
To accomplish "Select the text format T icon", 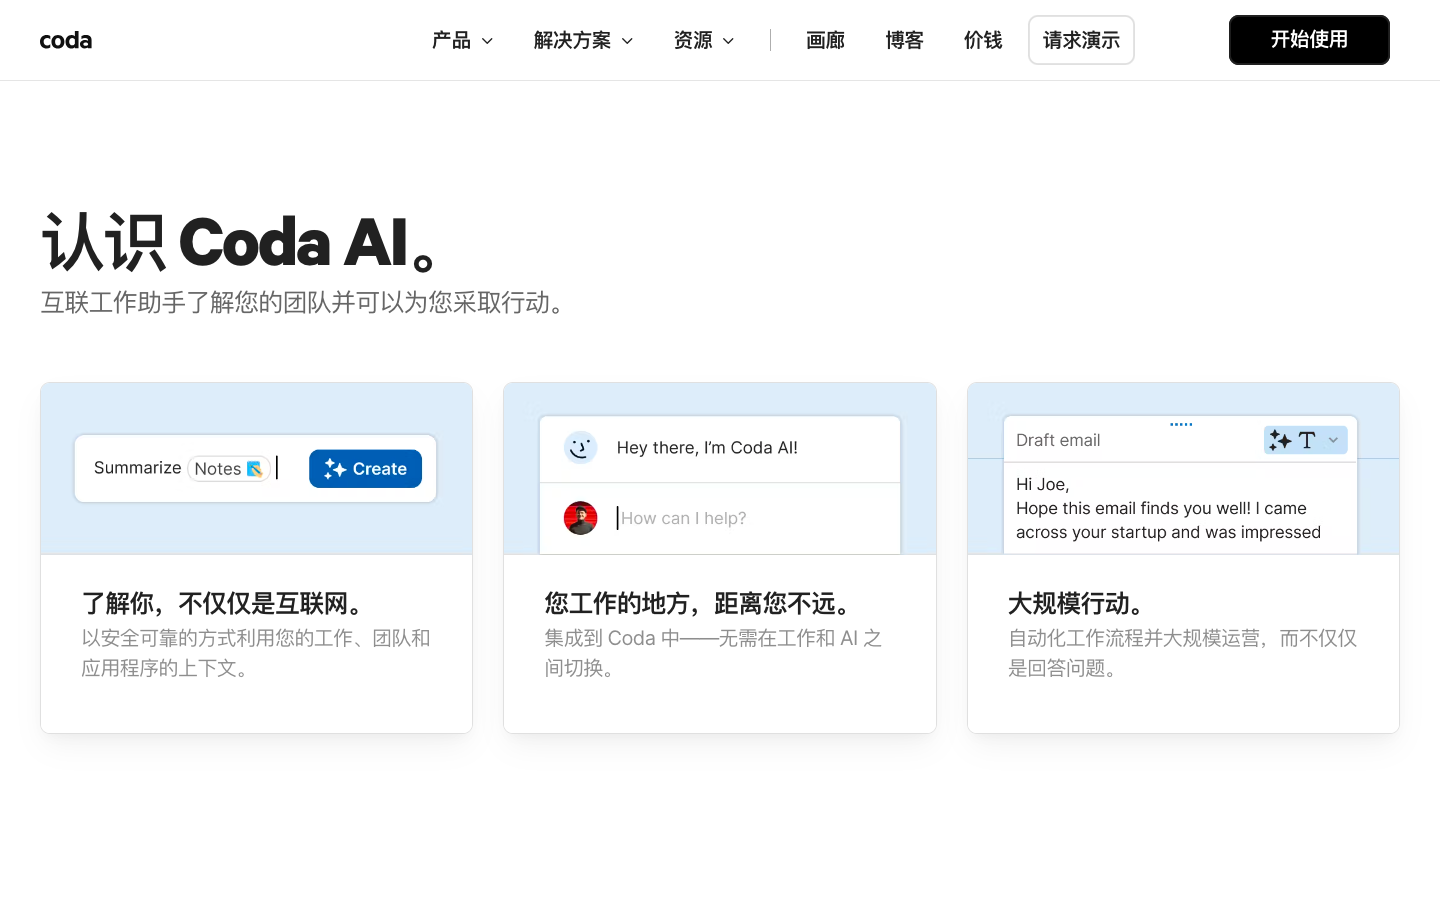I will (x=1308, y=439).
